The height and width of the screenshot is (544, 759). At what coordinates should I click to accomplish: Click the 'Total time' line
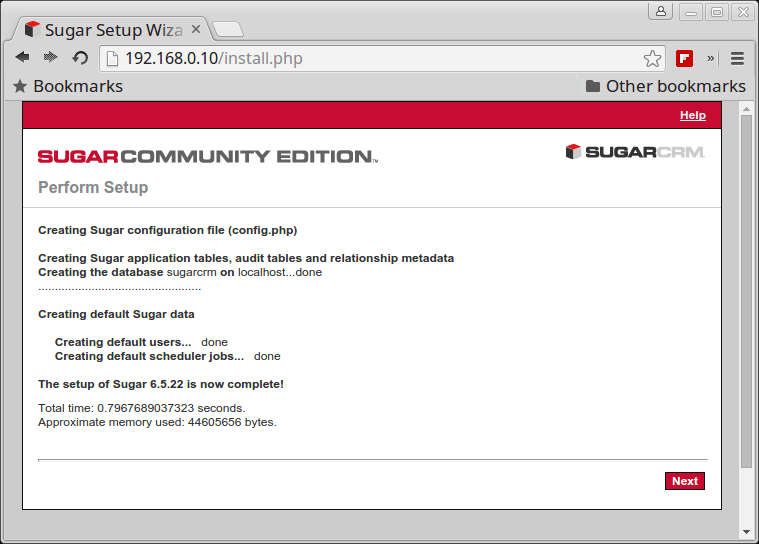(x=141, y=408)
